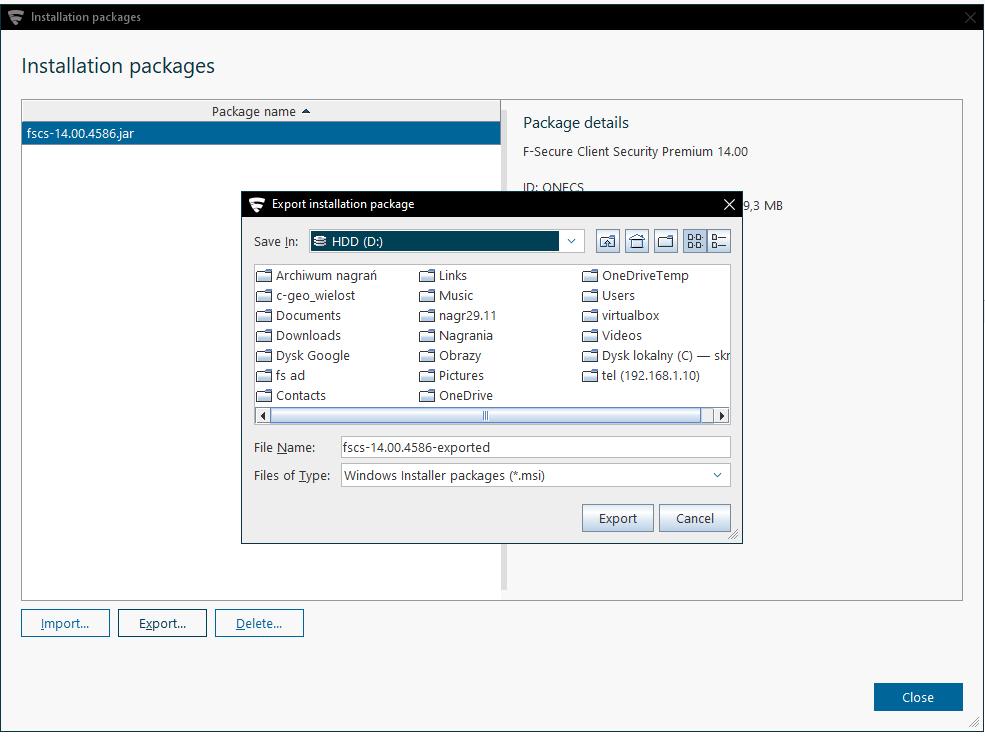This screenshot has width=985, height=737.
Task: Confirm with the Export button in the dialog
Action: (618, 518)
